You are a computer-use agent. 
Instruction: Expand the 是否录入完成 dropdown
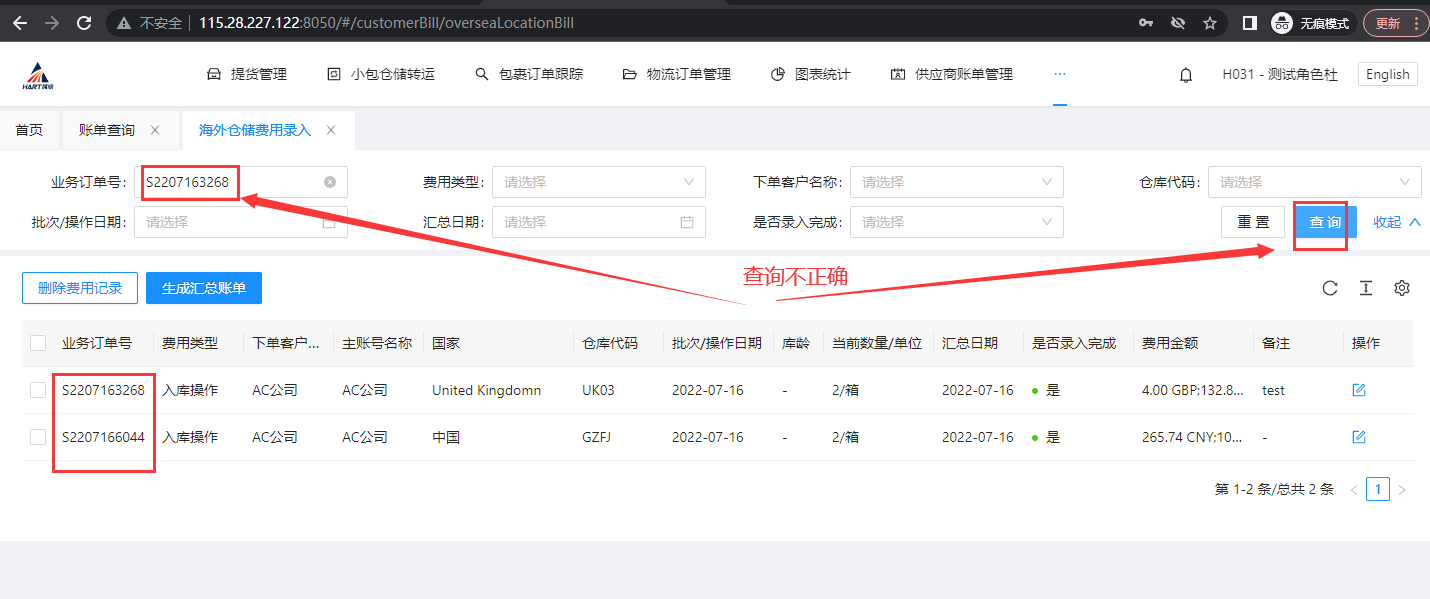click(956, 222)
